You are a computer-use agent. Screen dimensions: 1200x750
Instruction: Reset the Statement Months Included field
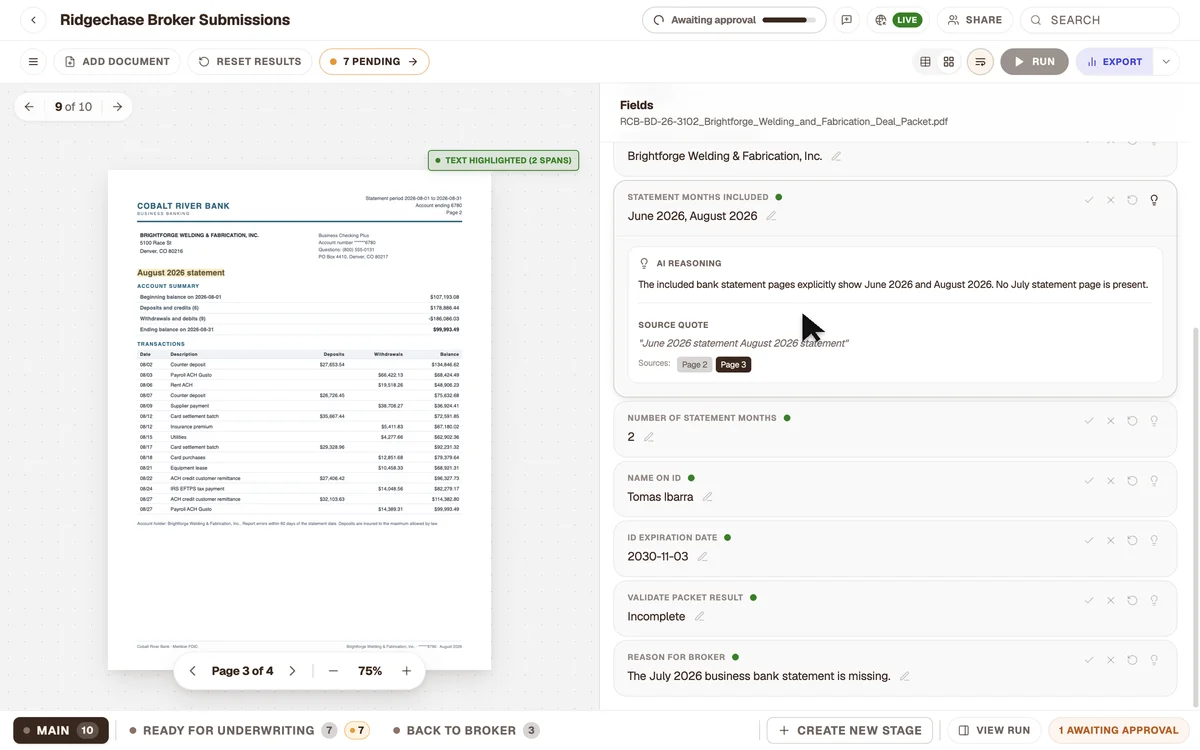tap(1132, 200)
